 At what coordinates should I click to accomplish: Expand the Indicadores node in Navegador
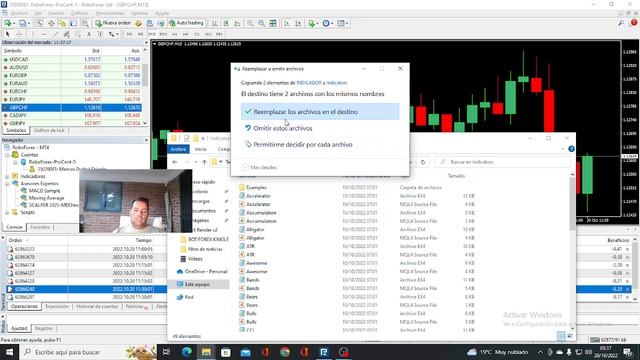(7, 176)
